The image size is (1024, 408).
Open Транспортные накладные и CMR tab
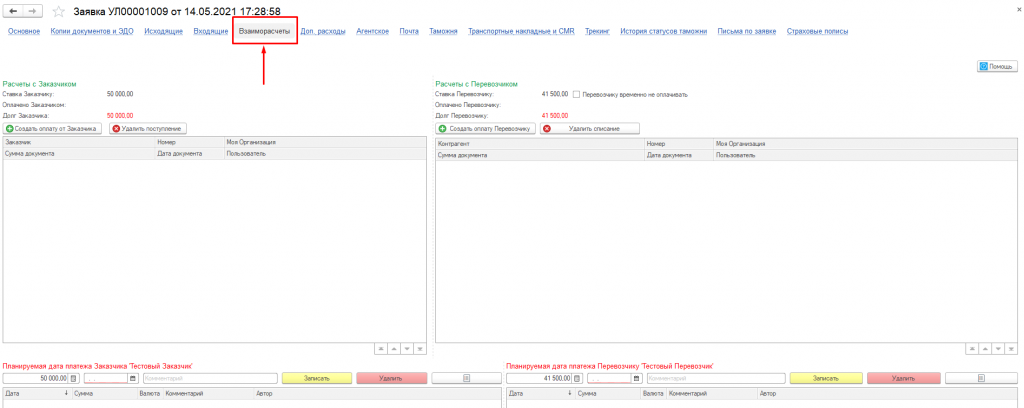[521, 31]
